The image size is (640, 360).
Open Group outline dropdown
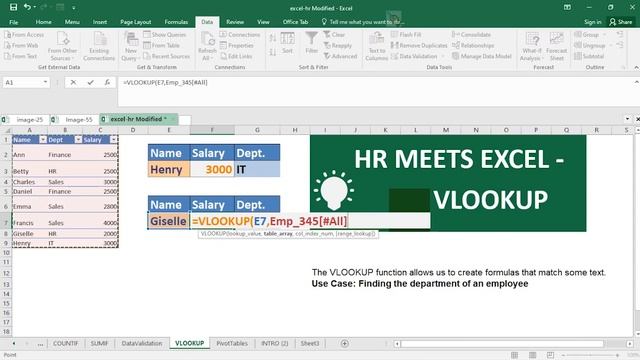[590, 35]
